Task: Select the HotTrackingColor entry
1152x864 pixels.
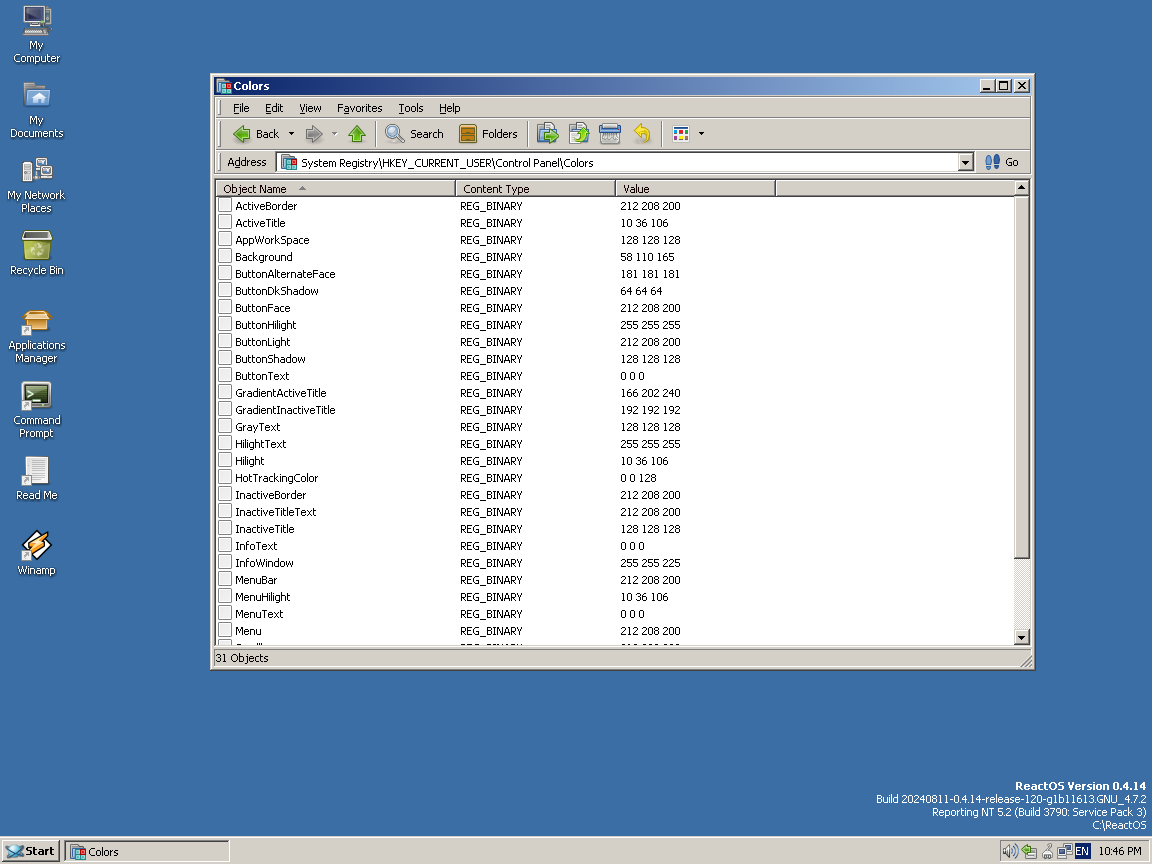Action: point(276,478)
